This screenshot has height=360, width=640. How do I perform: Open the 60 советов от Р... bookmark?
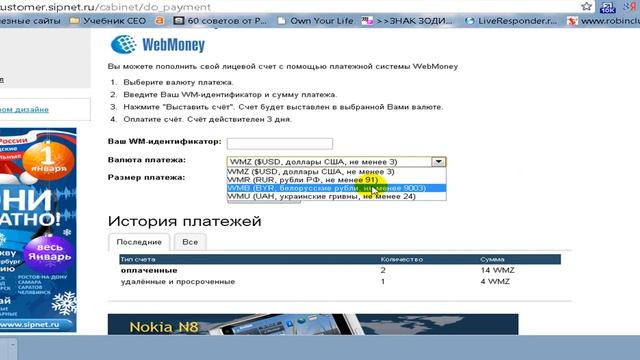point(220,20)
